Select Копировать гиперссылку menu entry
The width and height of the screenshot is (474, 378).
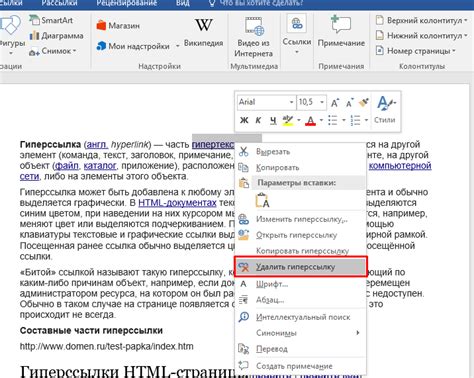point(301,251)
